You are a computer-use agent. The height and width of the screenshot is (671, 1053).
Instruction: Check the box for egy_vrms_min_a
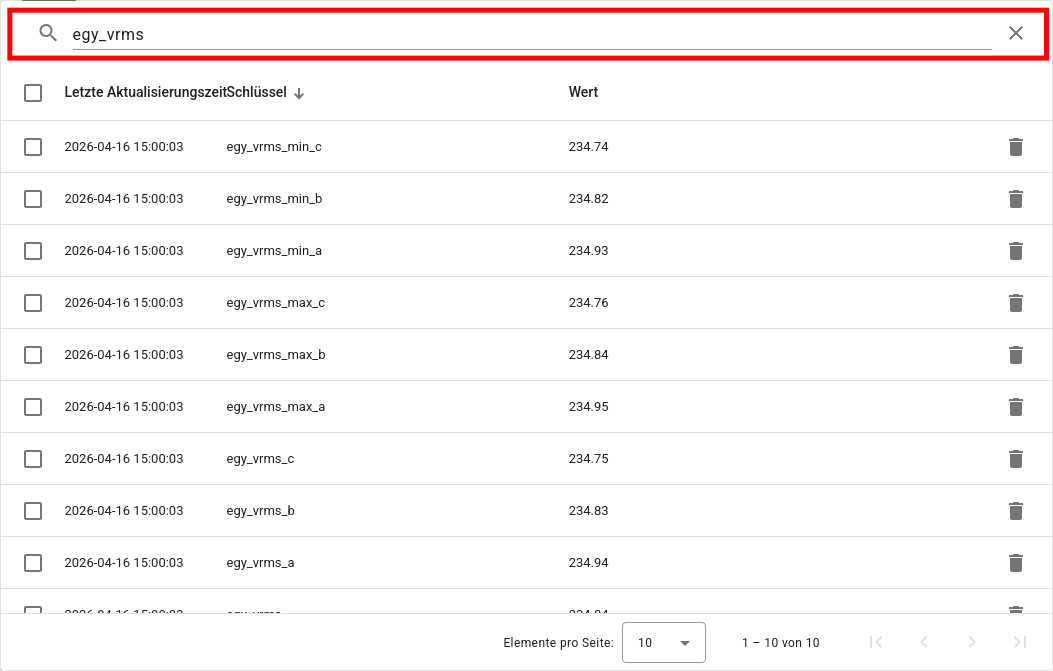coord(33,251)
